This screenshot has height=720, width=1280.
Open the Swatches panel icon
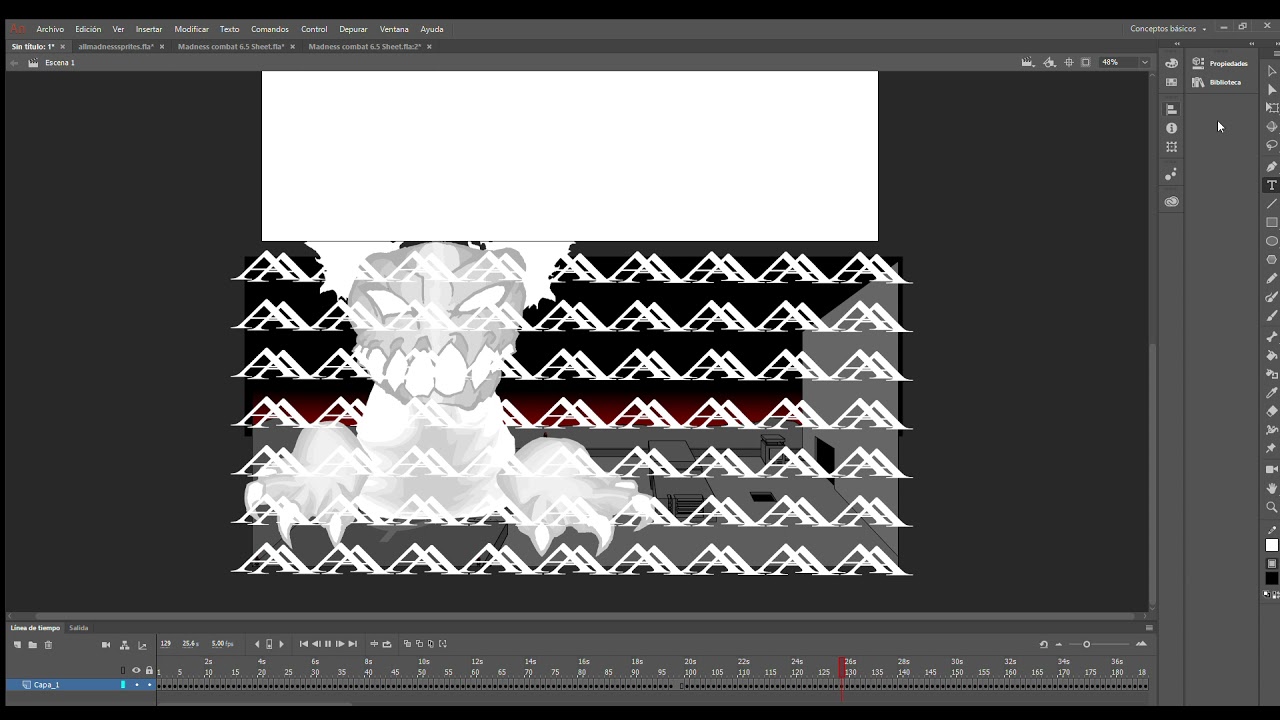pyautogui.click(x=1171, y=82)
